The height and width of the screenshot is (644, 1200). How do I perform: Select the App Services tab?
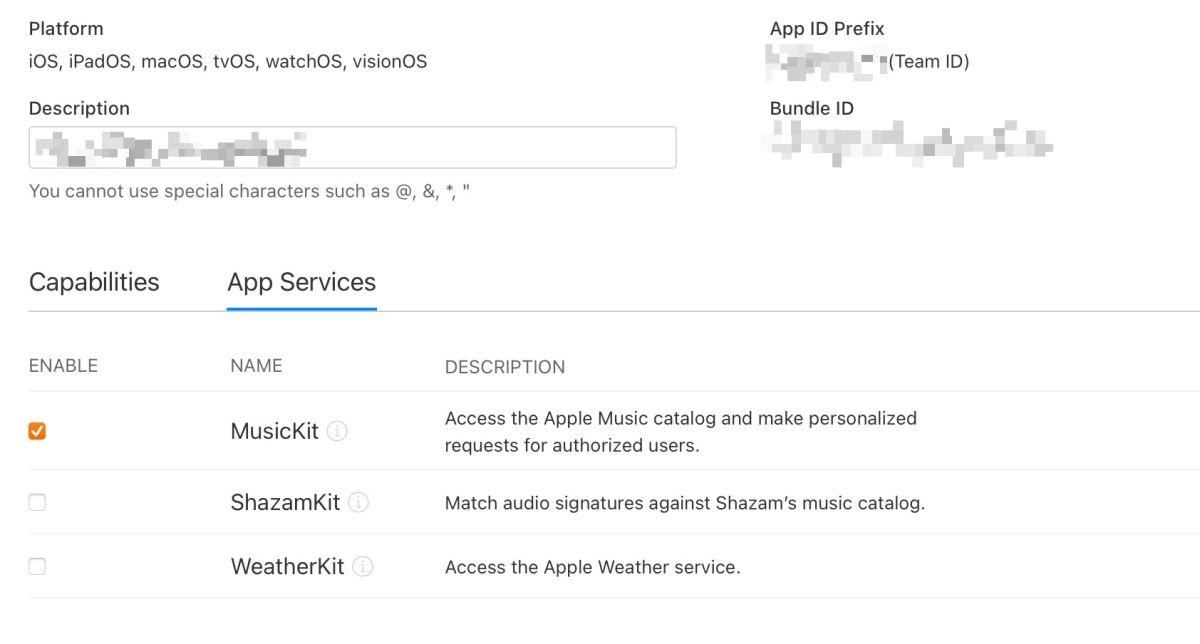pos(302,282)
